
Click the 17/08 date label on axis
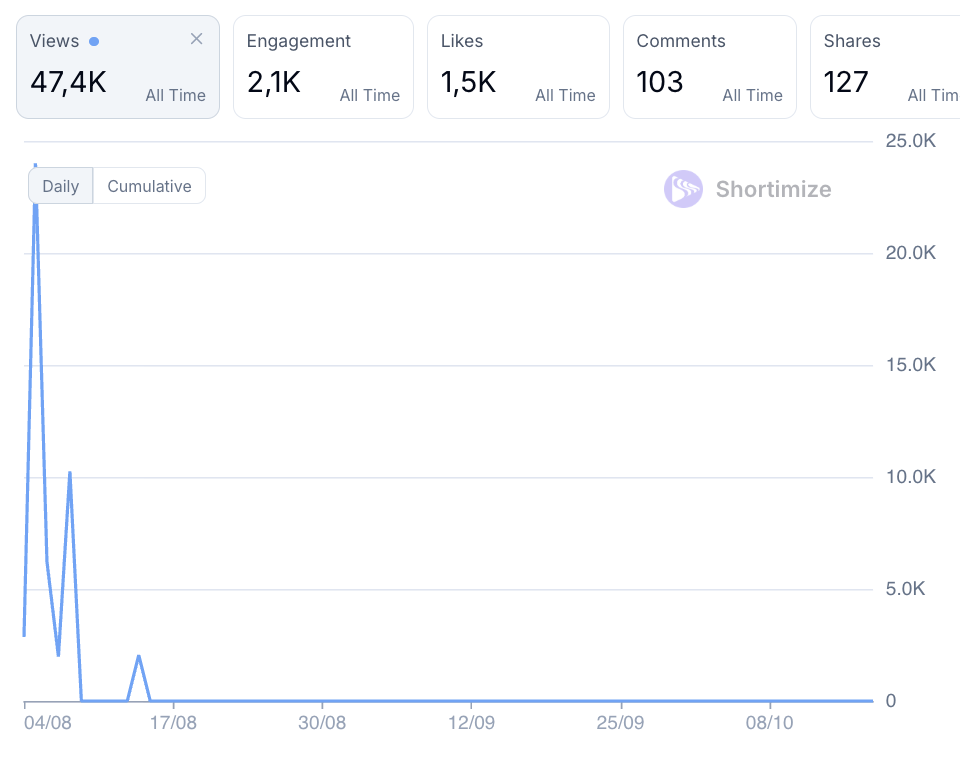click(173, 722)
